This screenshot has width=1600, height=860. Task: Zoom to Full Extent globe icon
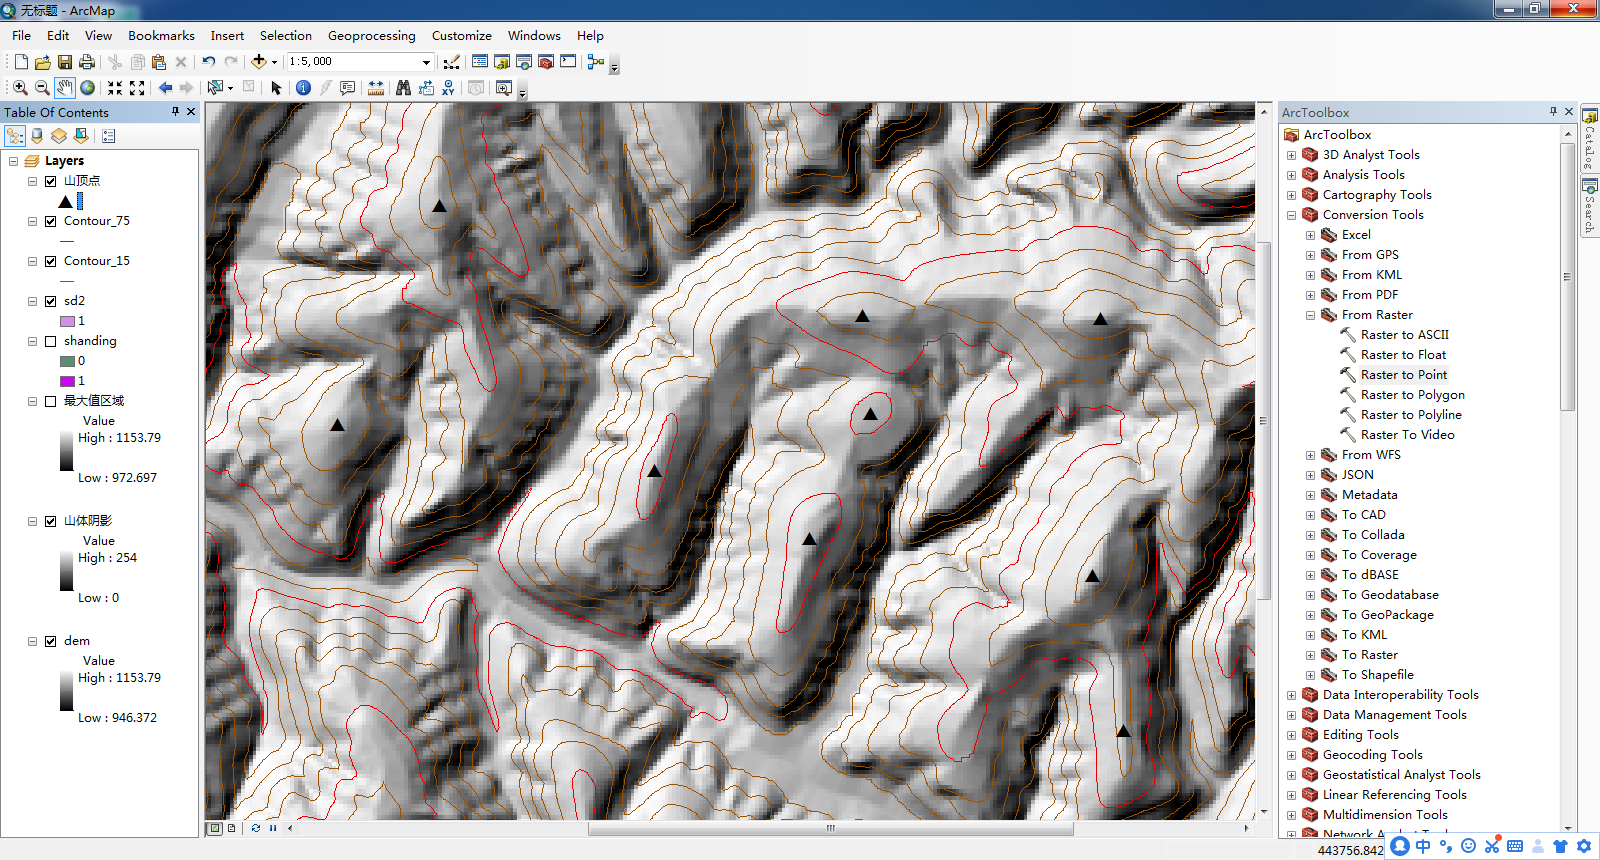tap(88, 88)
